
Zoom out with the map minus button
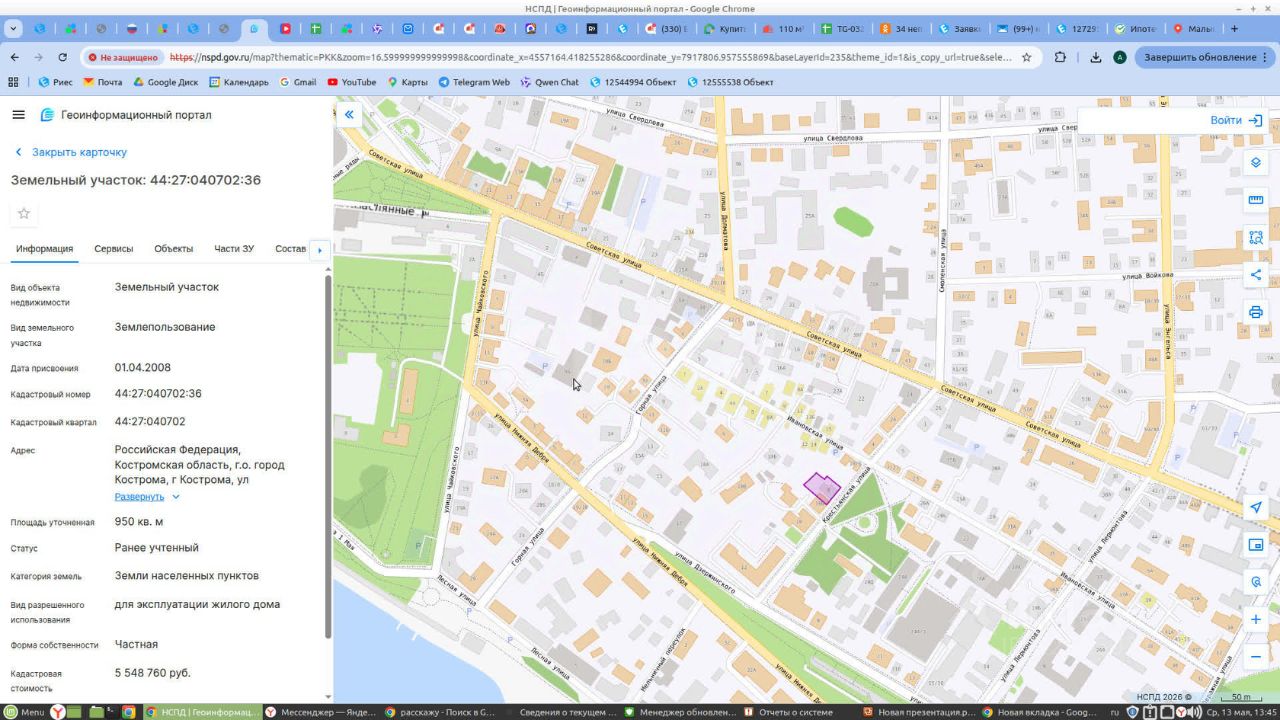coord(1256,657)
